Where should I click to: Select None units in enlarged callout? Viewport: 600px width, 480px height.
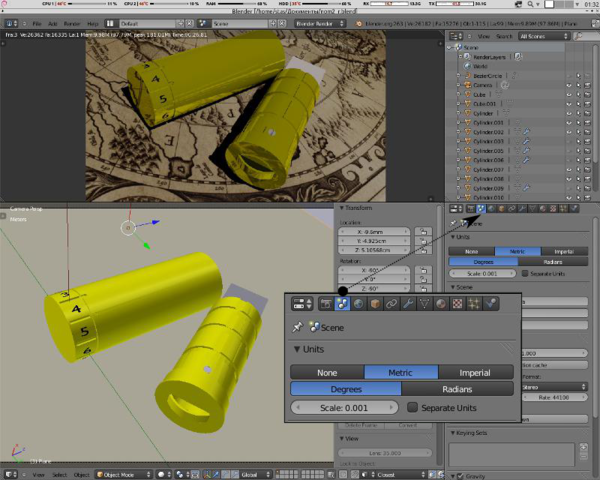click(x=327, y=372)
